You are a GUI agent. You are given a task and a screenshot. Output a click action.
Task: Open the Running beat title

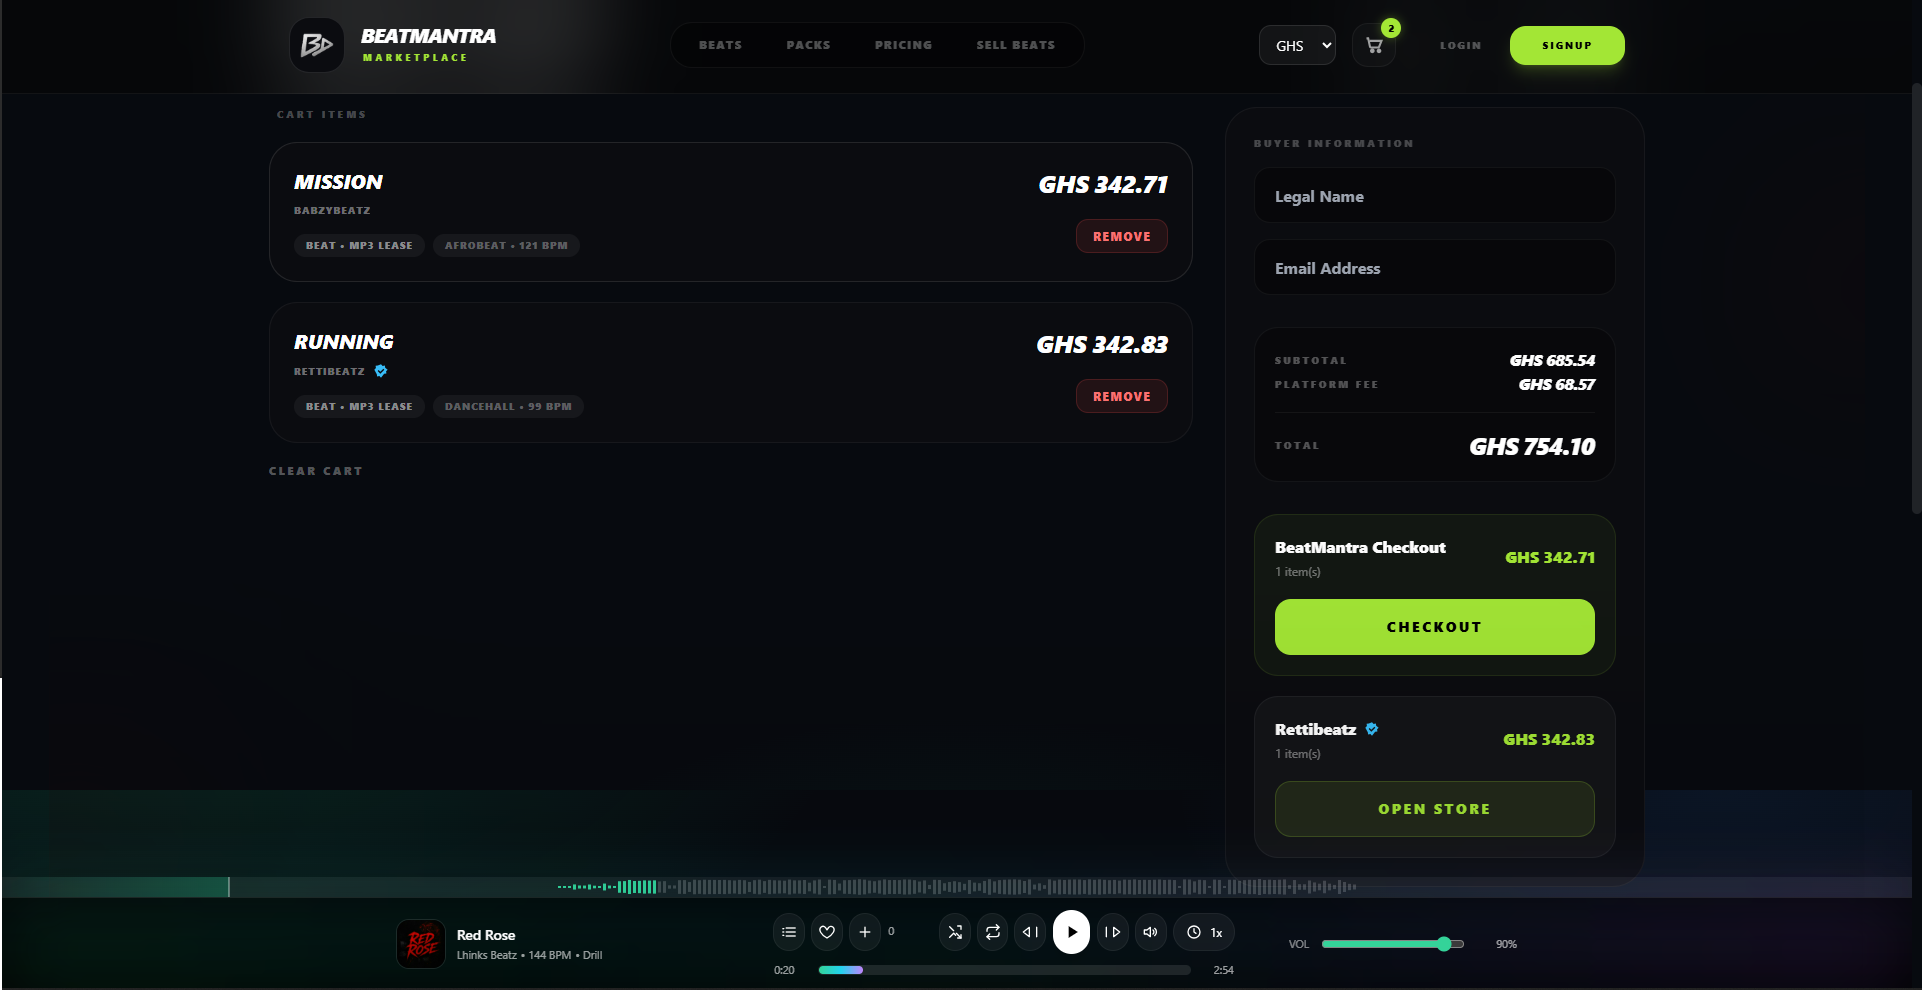[343, 342]
